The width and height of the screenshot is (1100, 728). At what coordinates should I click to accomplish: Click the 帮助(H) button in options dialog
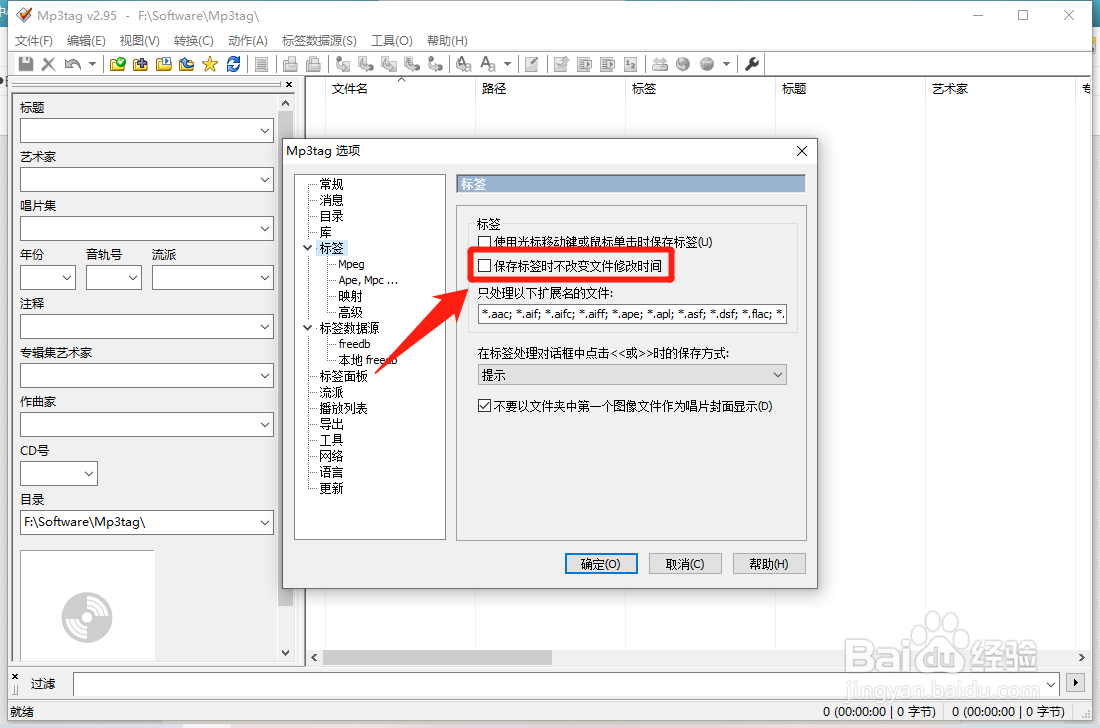pyautogui.click(x=769, y=564)
